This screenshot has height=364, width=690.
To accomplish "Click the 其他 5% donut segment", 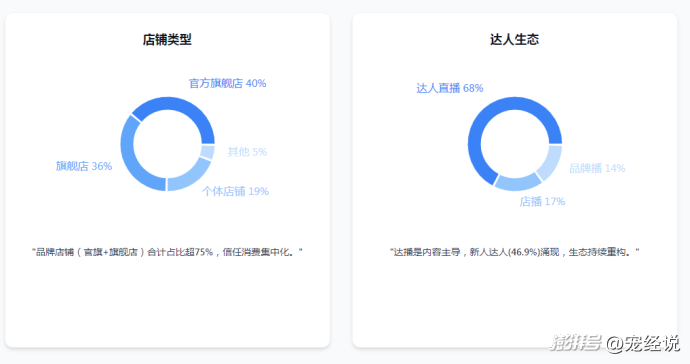I will click(207, 152).
